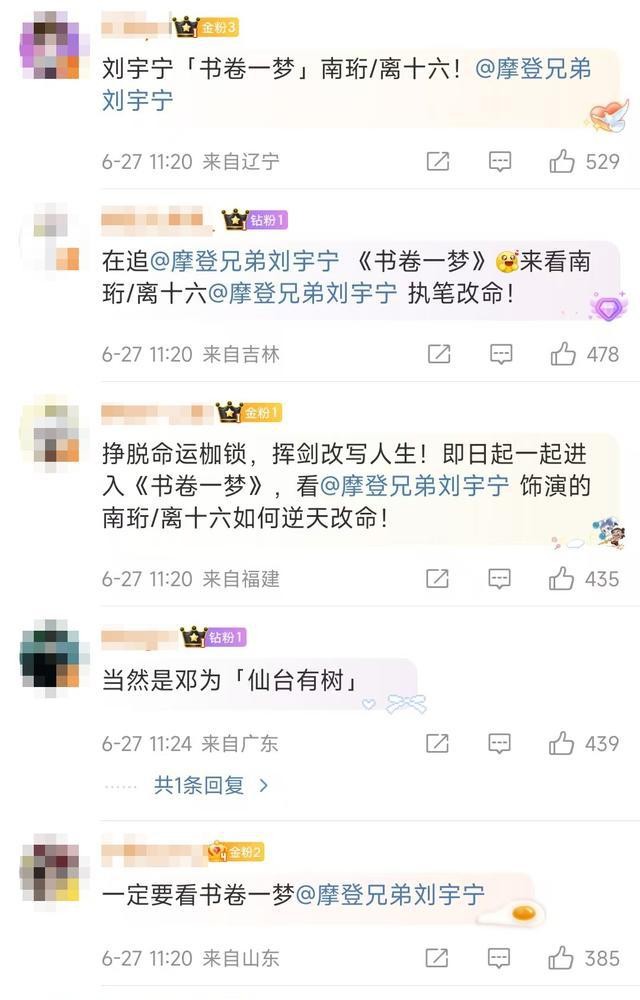Share the comment posted from 辽宁

click(x=437, y=161)
